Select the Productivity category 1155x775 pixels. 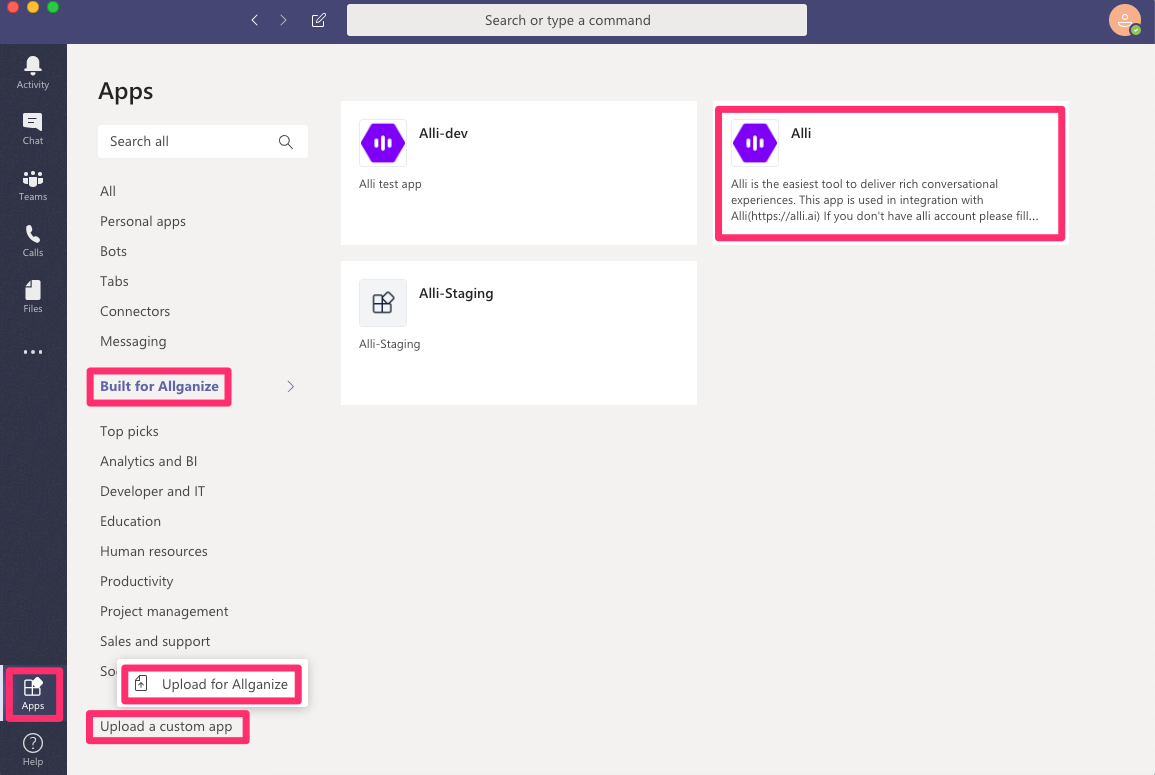pyautogui.click(x=136, y=581)
